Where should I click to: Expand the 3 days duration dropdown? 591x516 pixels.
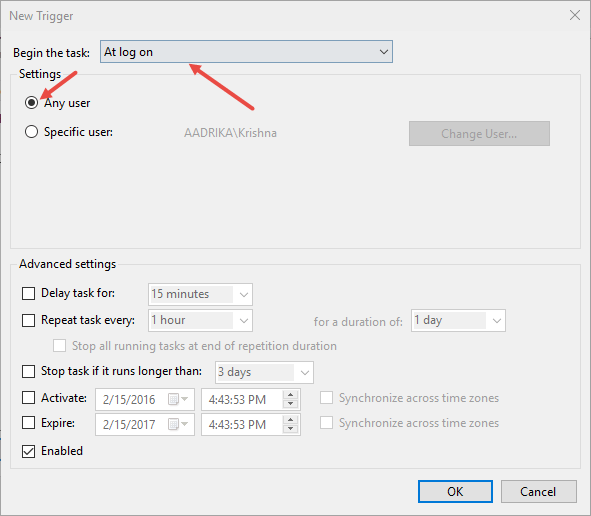(264, 372)
